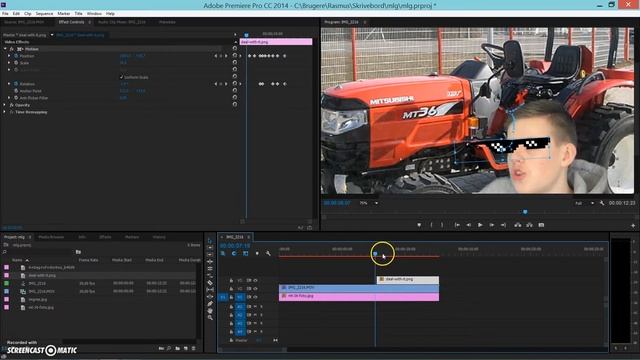Toggle the Position animation stopwatch

pyautogui.click(x=16, y=56)
